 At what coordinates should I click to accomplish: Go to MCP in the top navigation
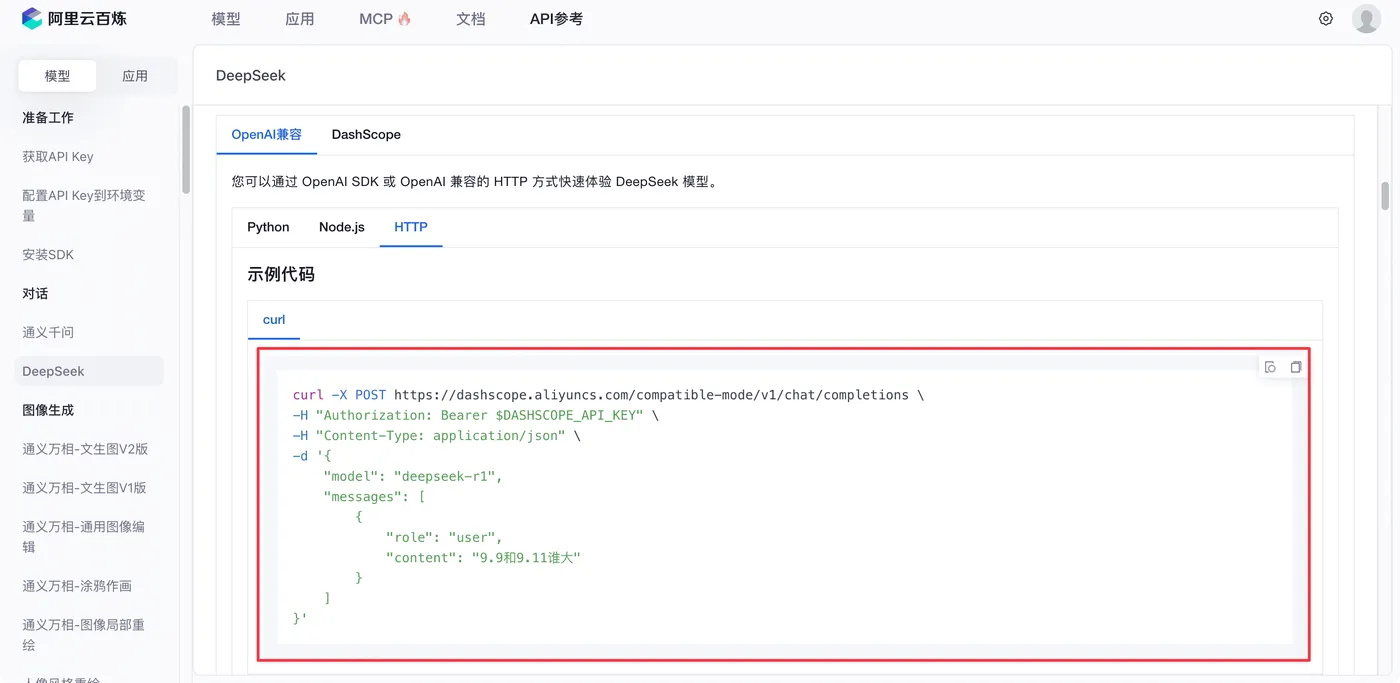pyautogui.click(x=376, y=19)
